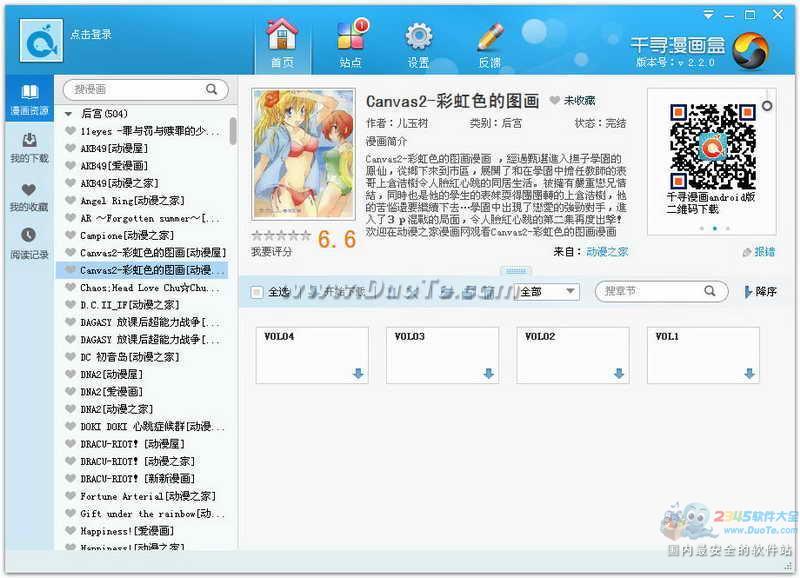Download VOL1 using its blue arrow
This screenshot has height=578, width=800.
749,373
